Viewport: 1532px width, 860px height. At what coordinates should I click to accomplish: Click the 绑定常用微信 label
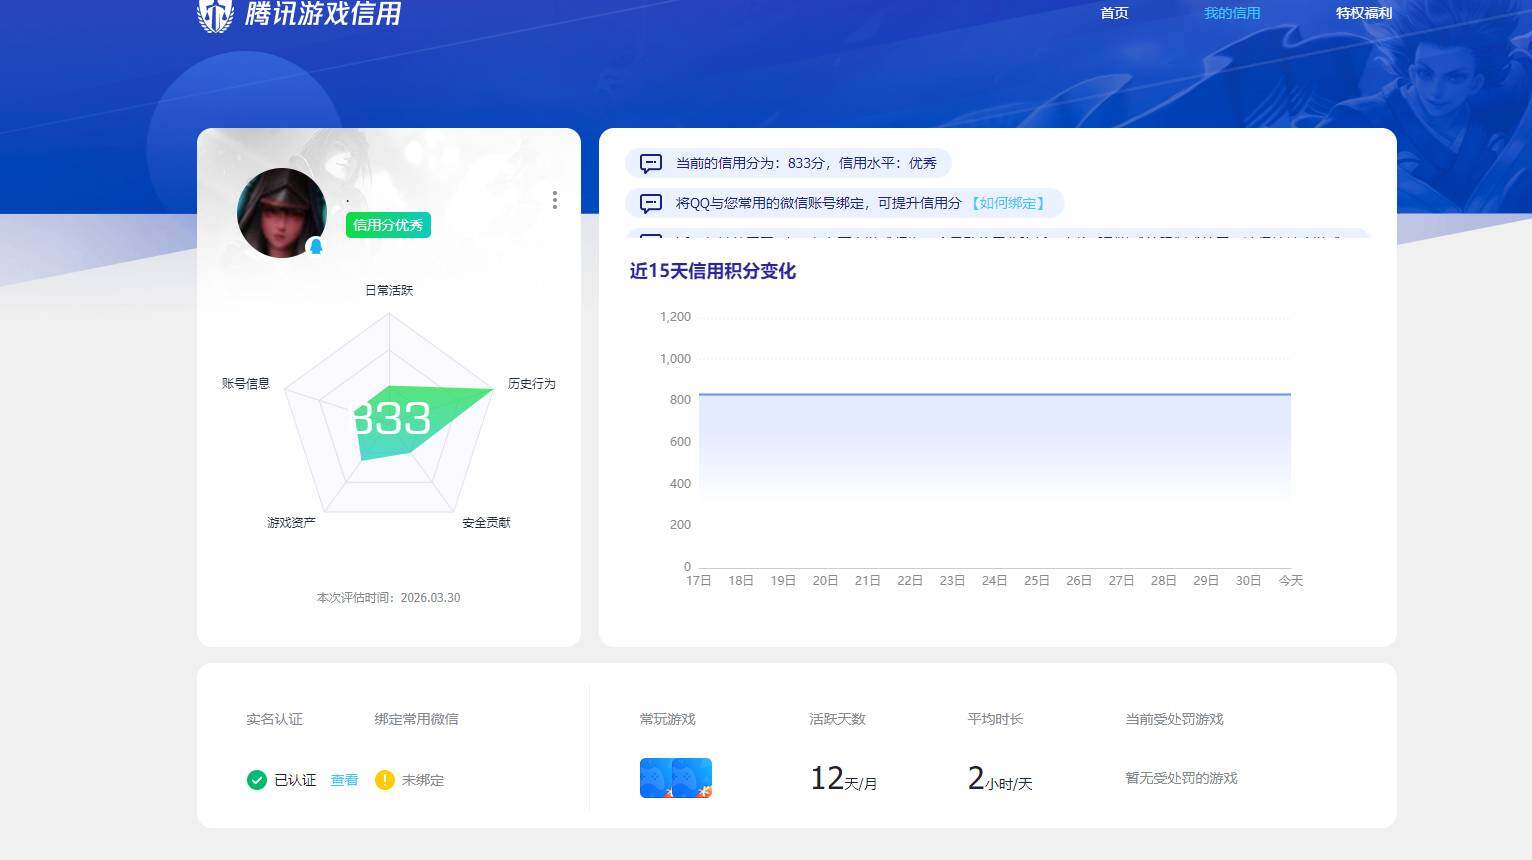click(416, 719)
